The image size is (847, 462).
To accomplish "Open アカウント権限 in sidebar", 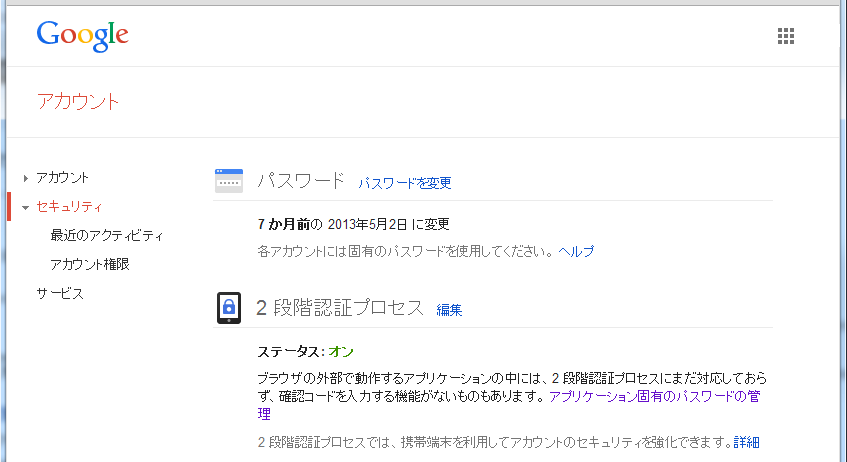I will point(90,265).
